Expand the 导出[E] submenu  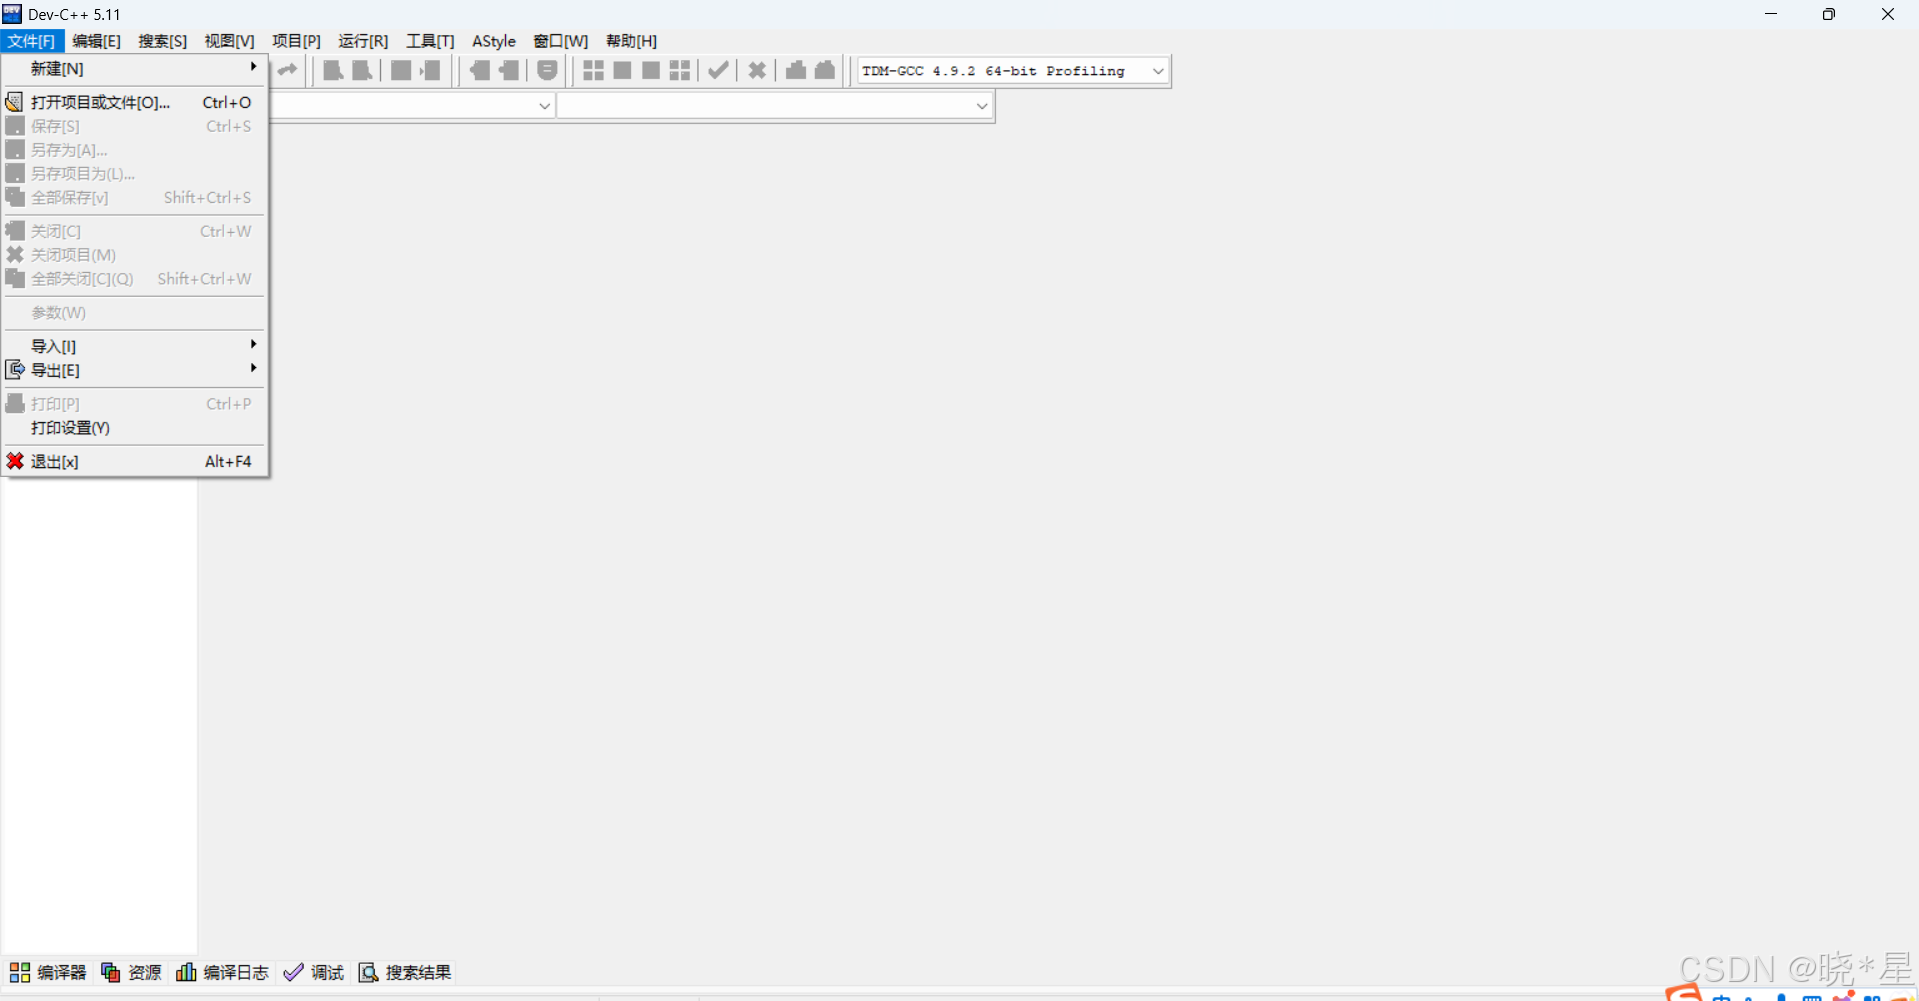click(x=135, y=370)
